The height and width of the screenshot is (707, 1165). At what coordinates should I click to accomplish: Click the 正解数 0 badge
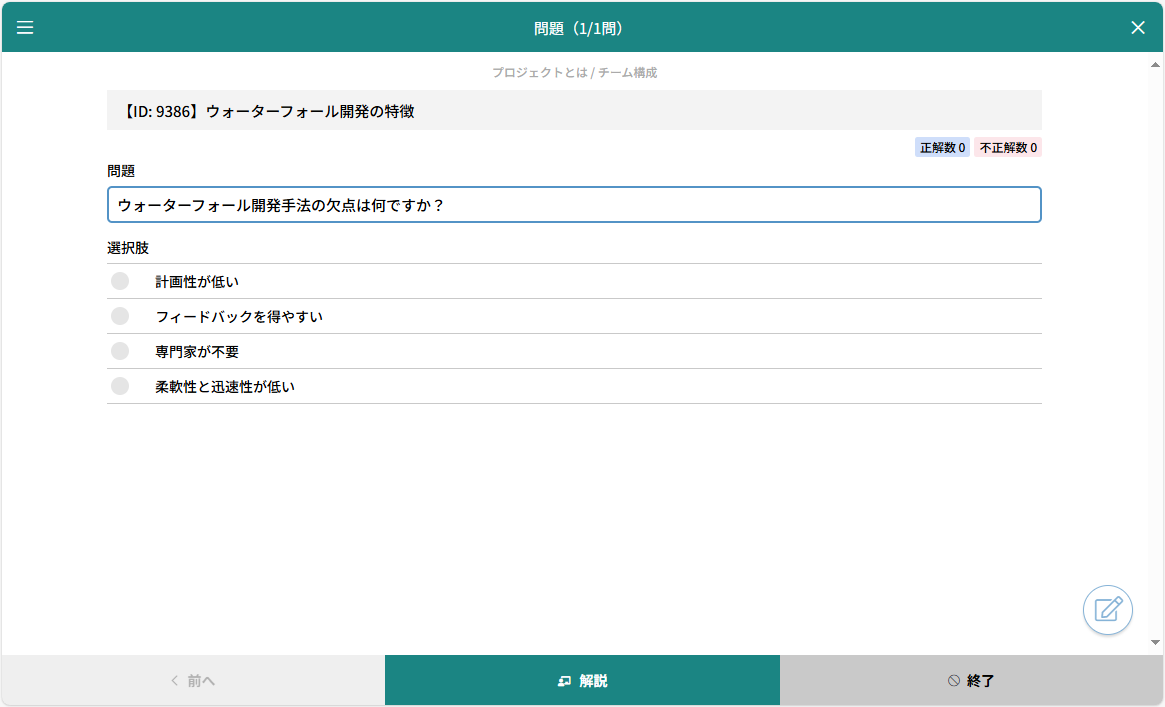click(x=942, y=148)
